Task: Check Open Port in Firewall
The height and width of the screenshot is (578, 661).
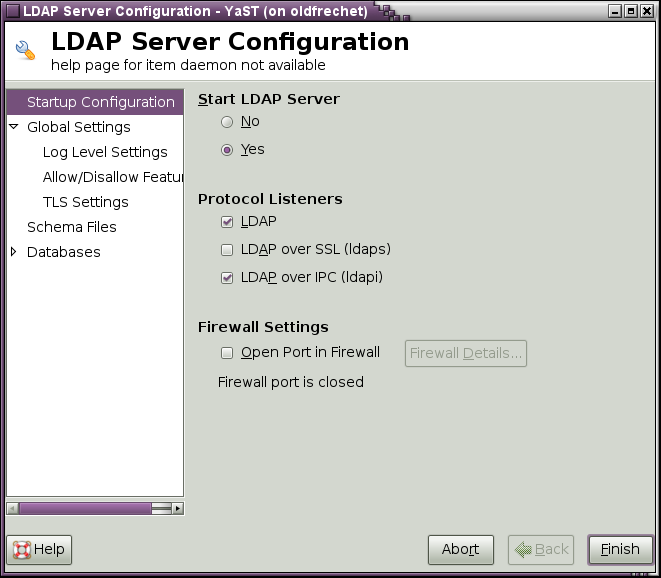Action: 227,353
